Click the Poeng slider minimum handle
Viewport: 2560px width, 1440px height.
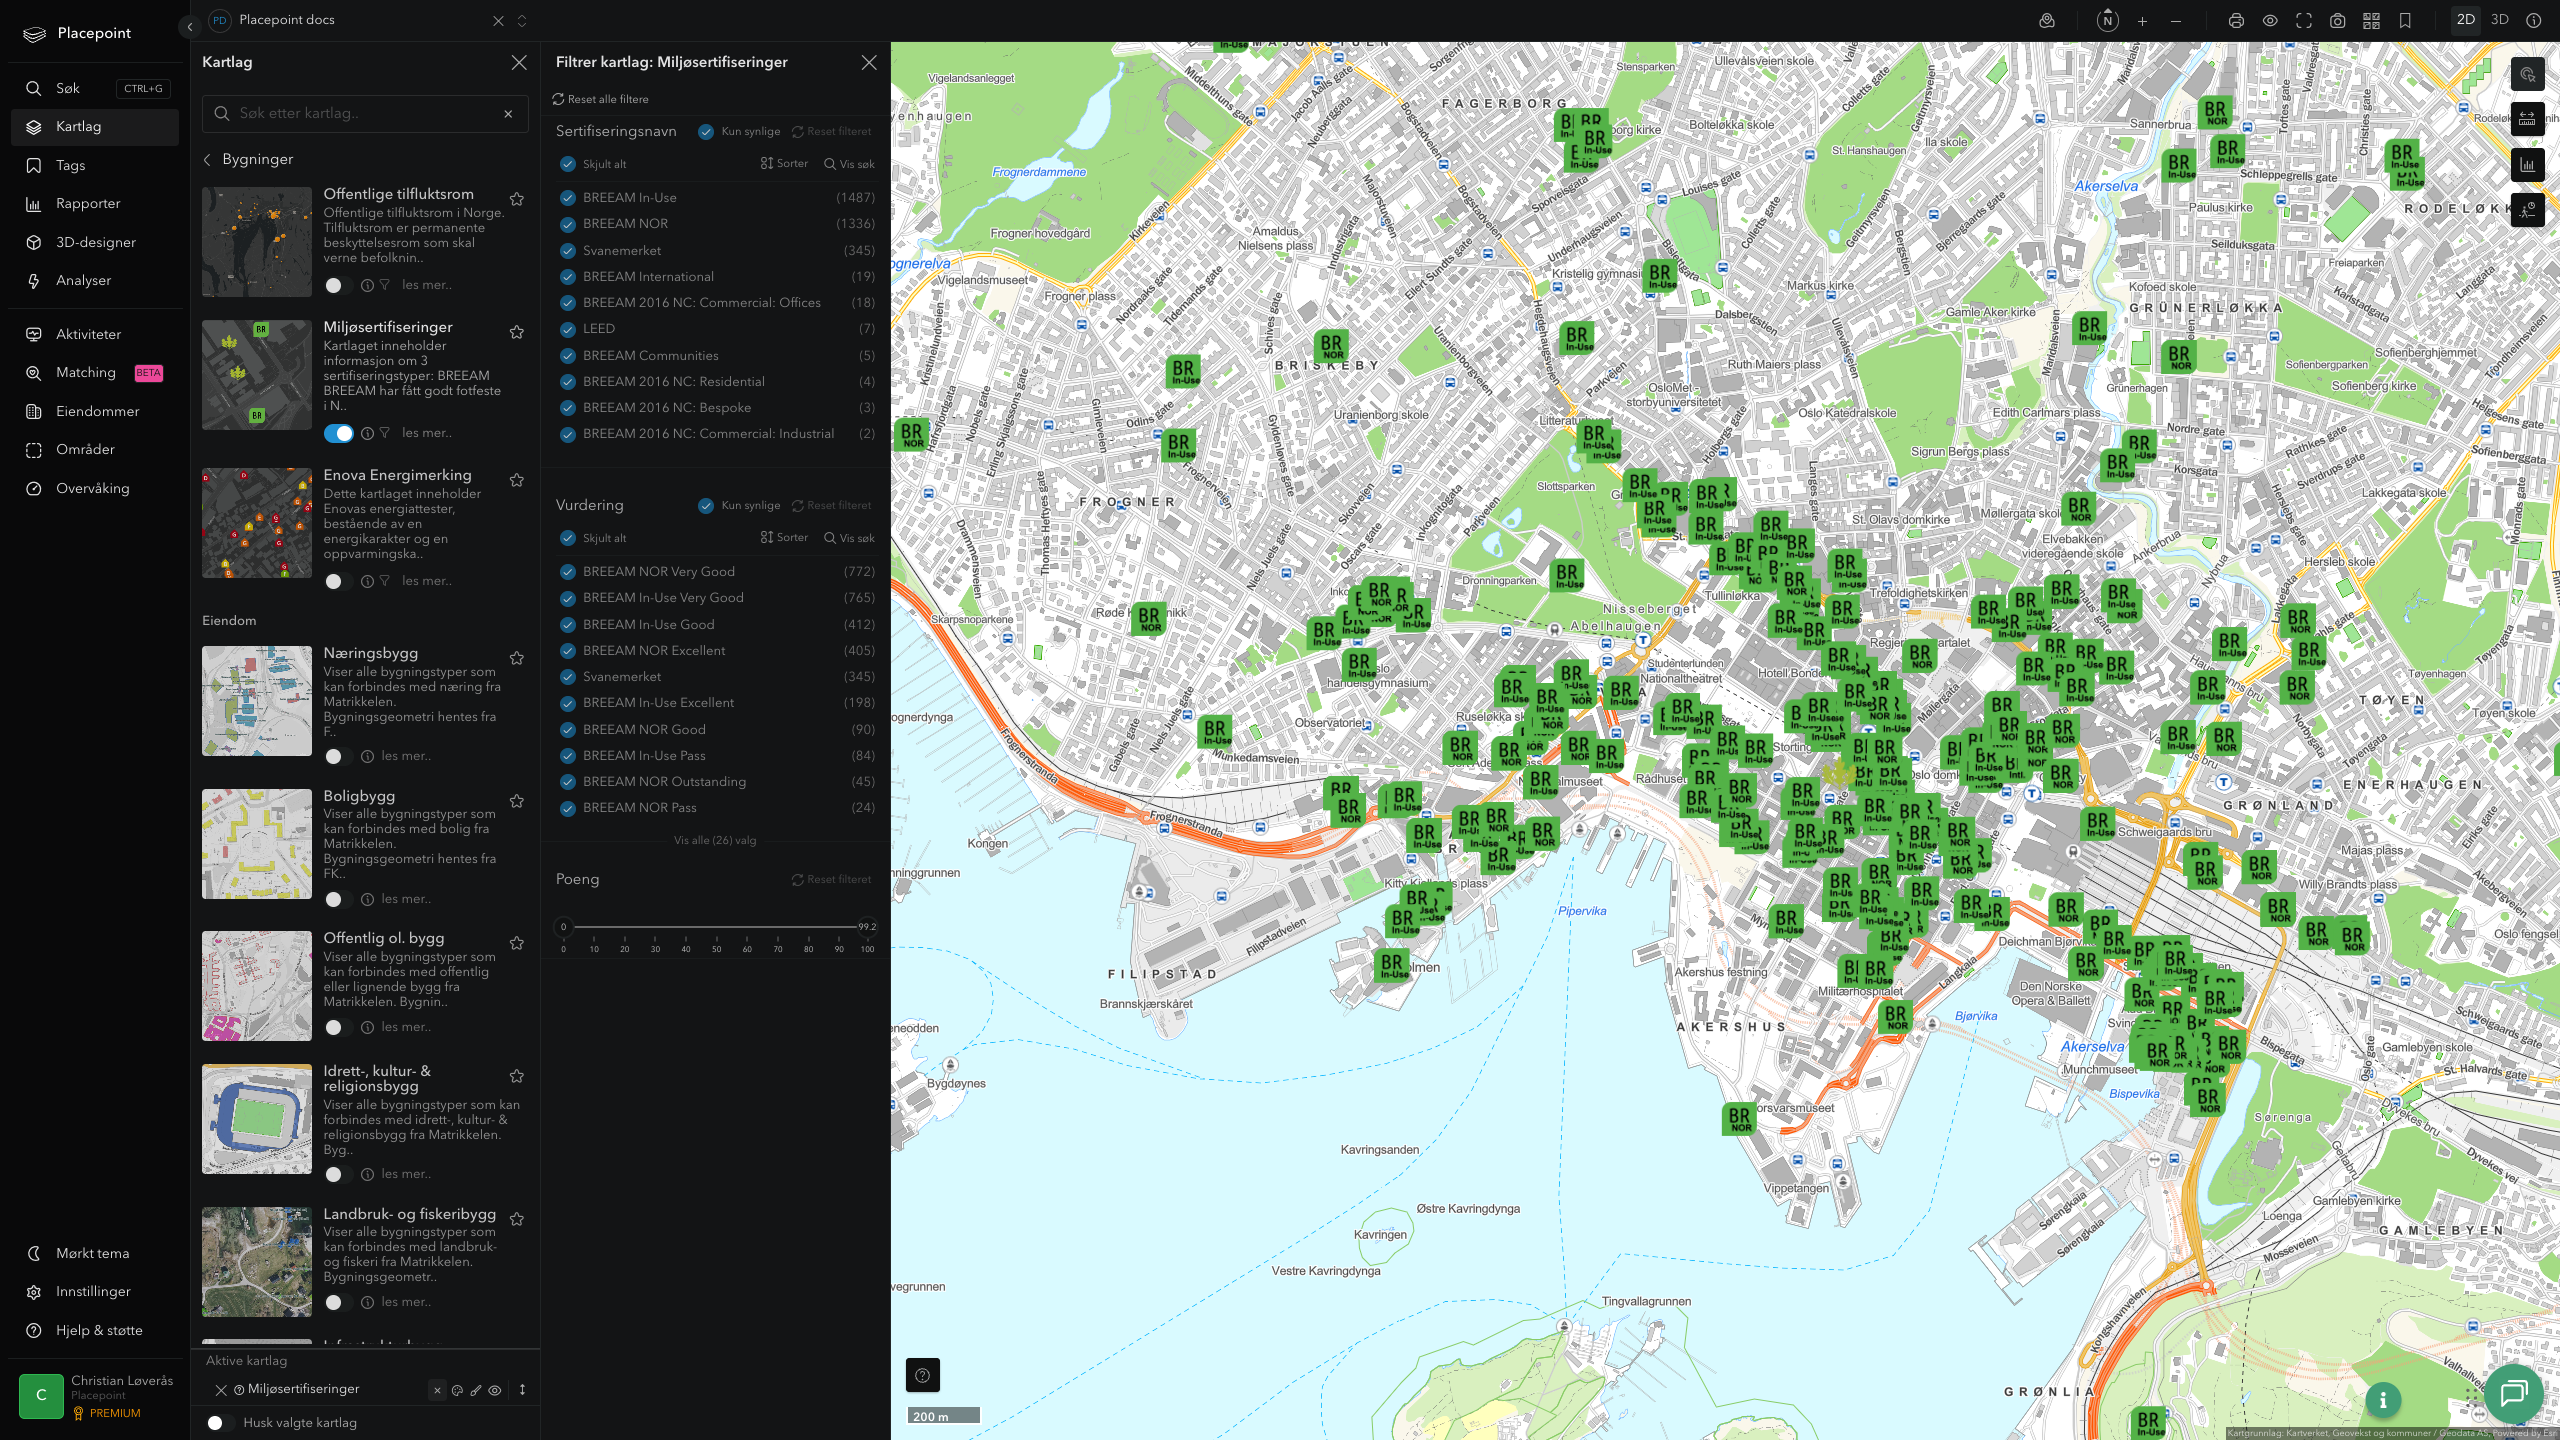coord(564,927)
